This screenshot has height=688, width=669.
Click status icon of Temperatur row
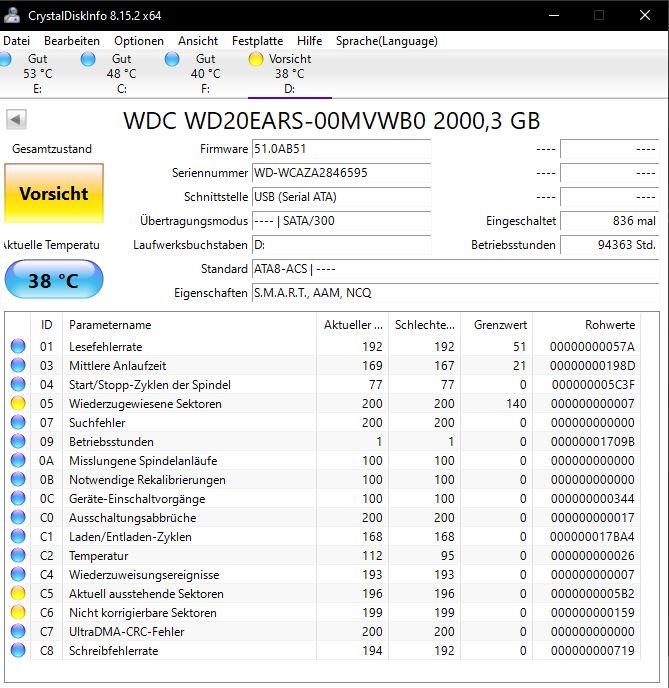(x=18, y=555)
